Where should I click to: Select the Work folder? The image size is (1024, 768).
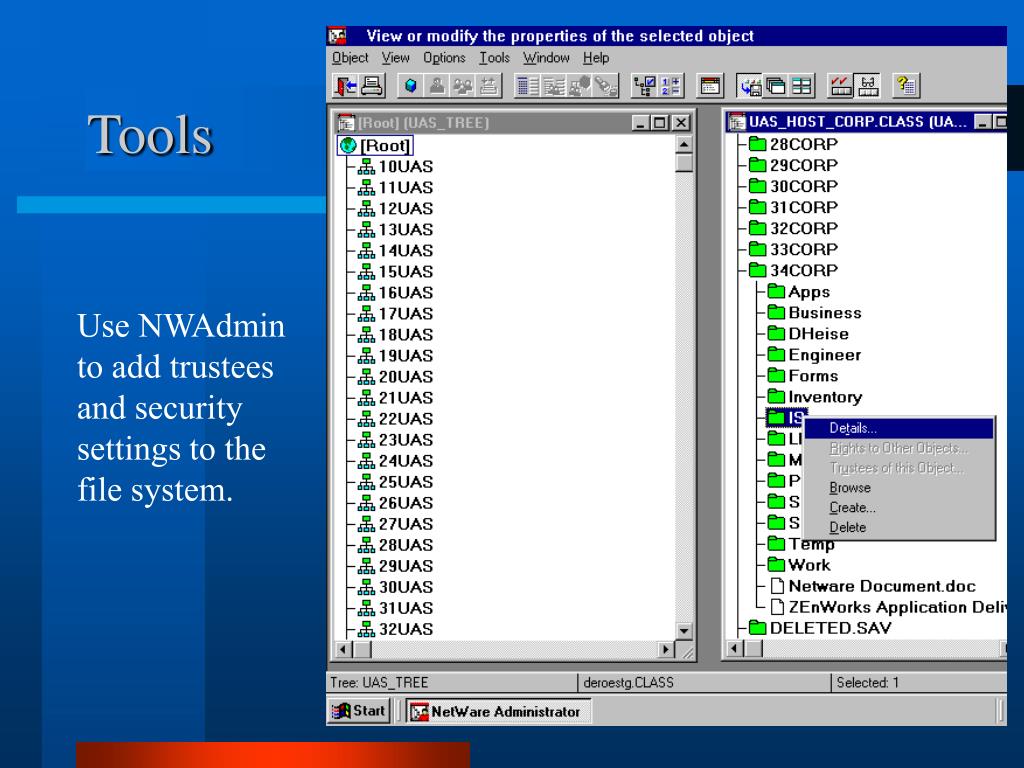[799, 565]
